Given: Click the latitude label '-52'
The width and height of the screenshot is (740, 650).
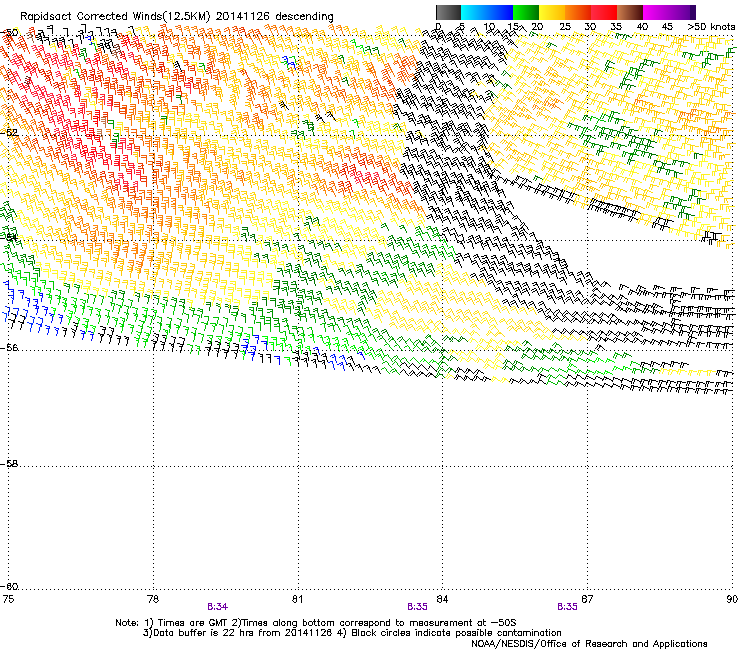Looking at the screenshot, I should [x=9, y=133].
